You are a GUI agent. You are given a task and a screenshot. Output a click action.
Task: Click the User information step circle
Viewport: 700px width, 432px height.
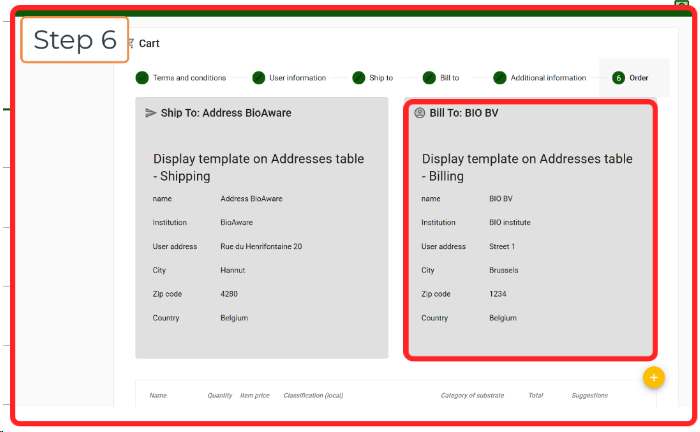point(259,78)
